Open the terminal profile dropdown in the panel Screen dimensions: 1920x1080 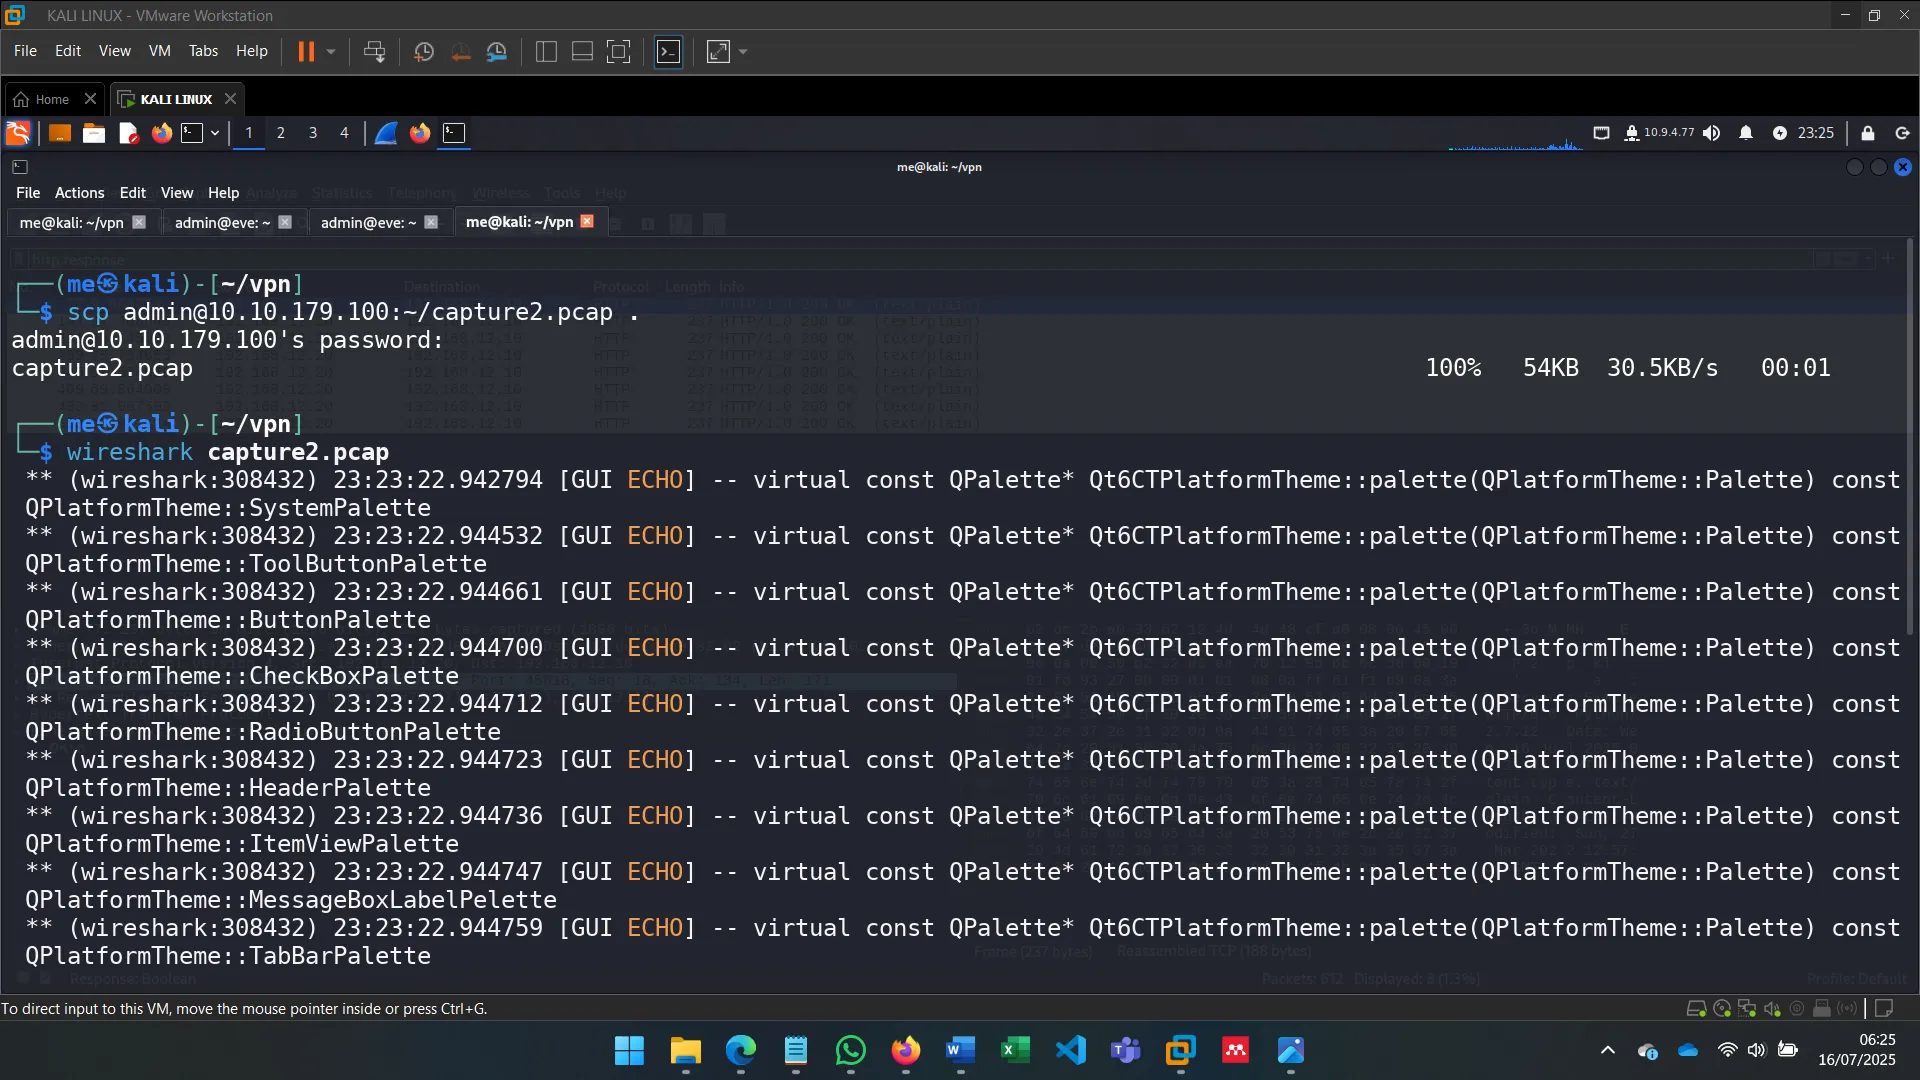point(213,133)
